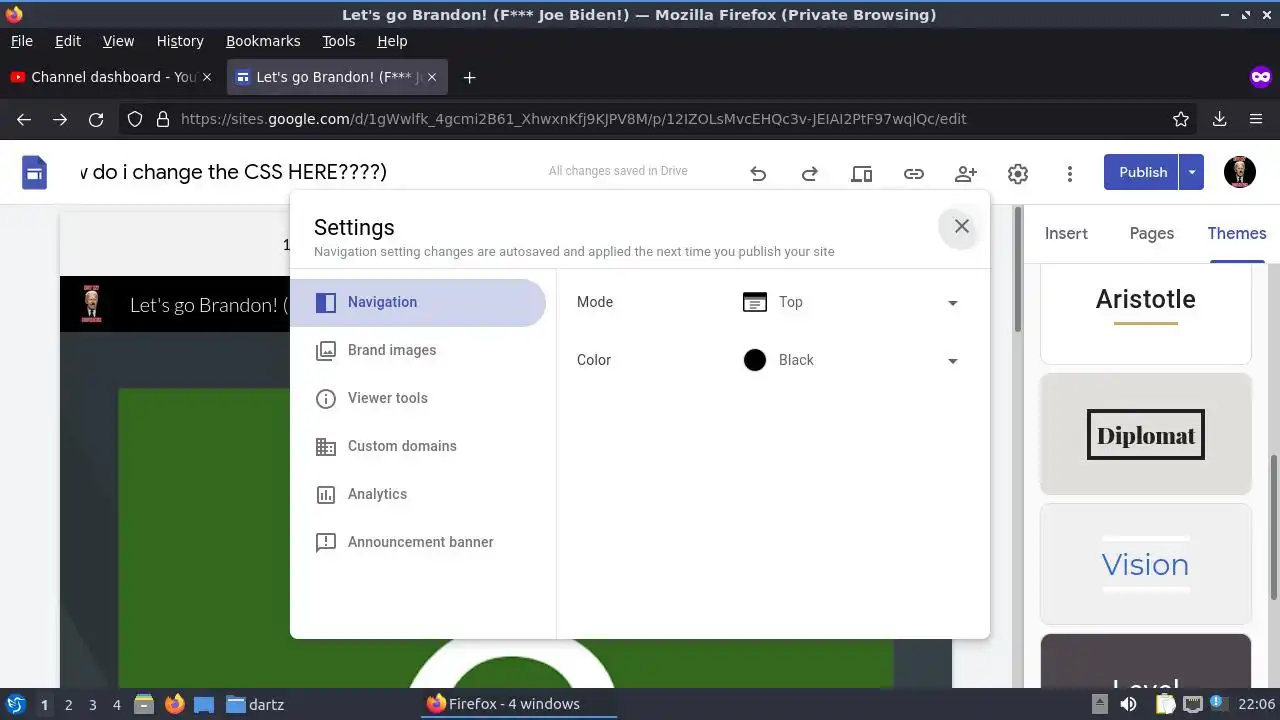This screenshot has width=1280, height=720.
Task: Open the Firefox downloads panel
Action: pyautogui.click(x=1219, y=119)
